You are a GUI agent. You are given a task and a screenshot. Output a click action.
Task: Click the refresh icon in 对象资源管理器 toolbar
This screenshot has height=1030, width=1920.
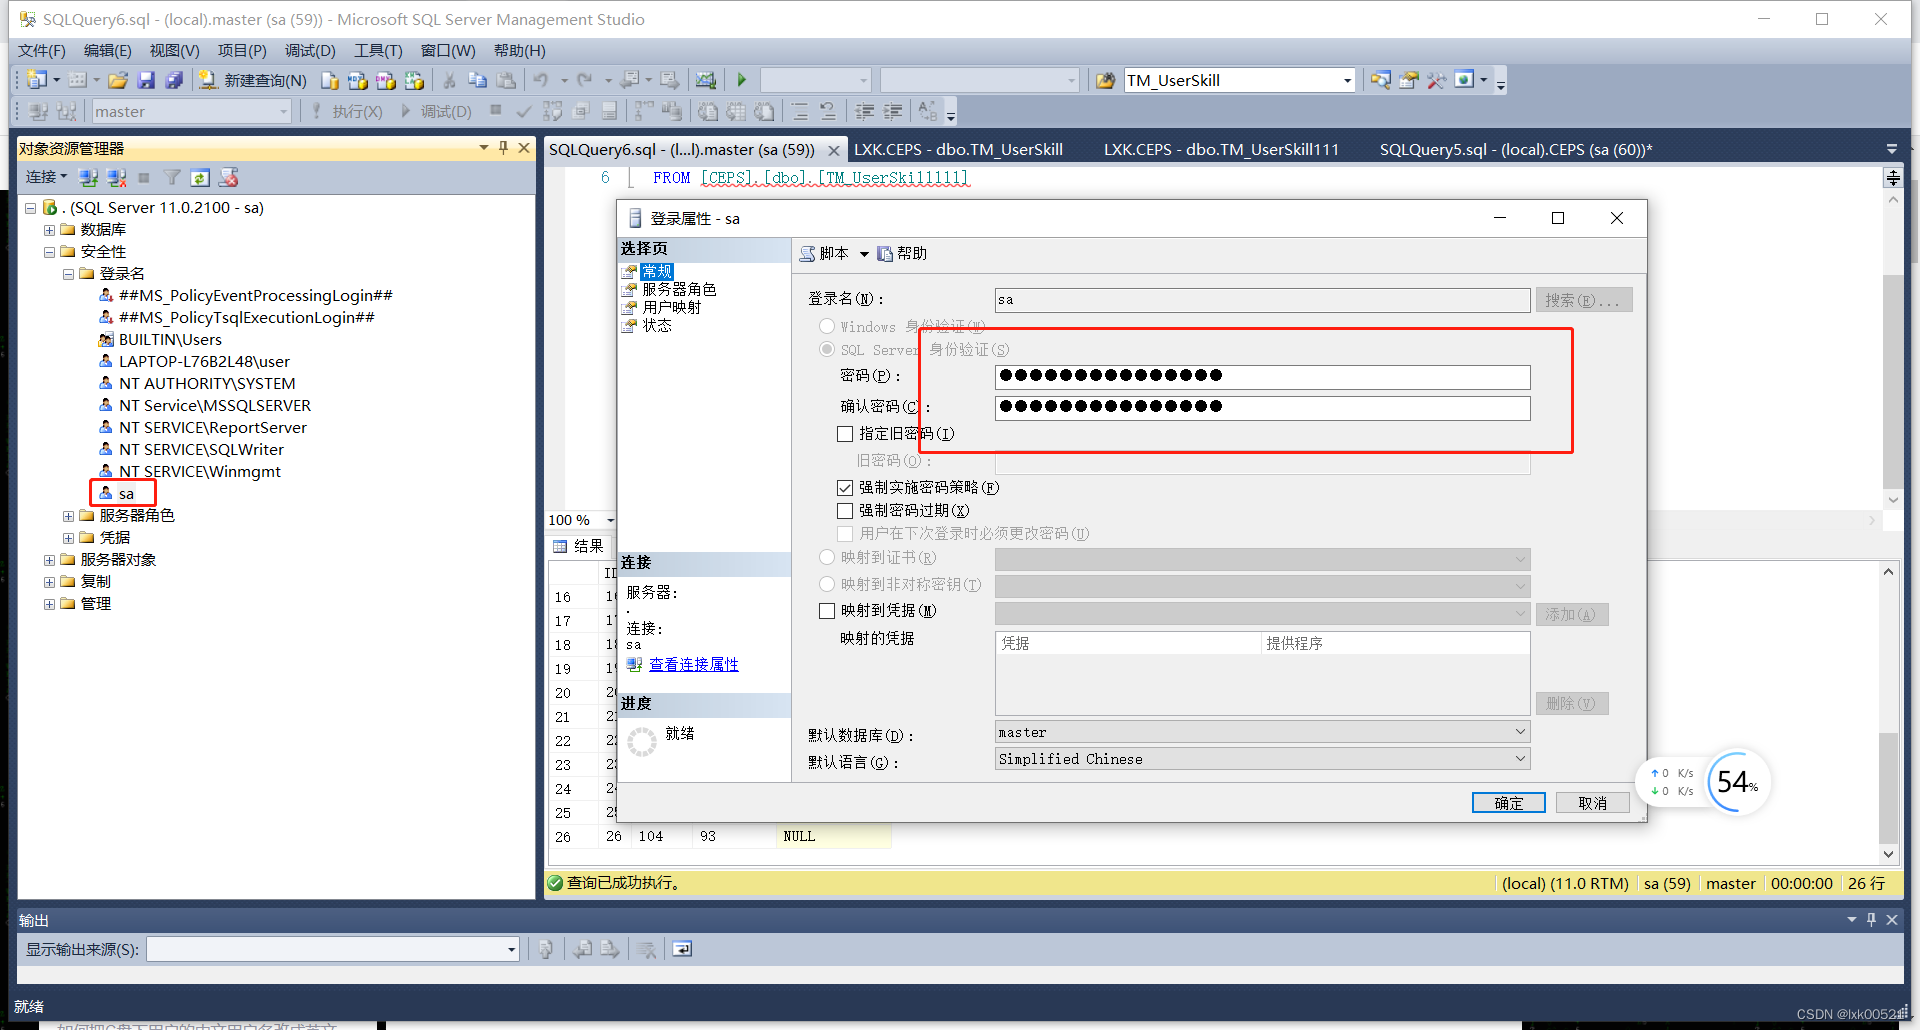click(x=200, y=177)
